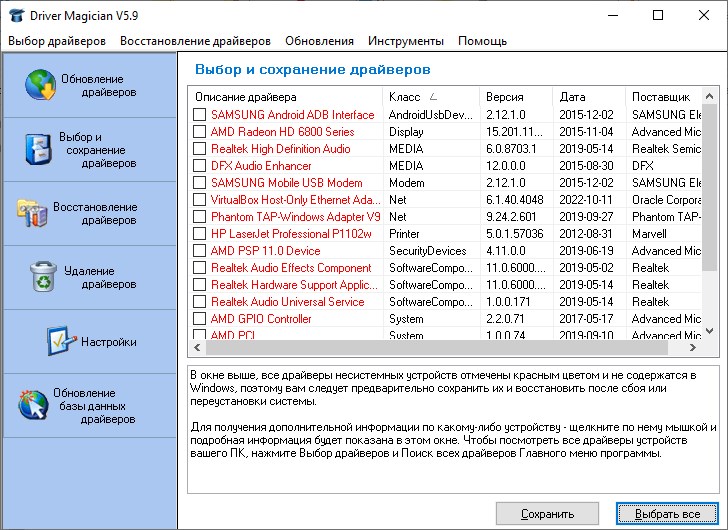Open the Инструменты menu
The height and width of the screenshot is (530, 728).
pos(406,41)
